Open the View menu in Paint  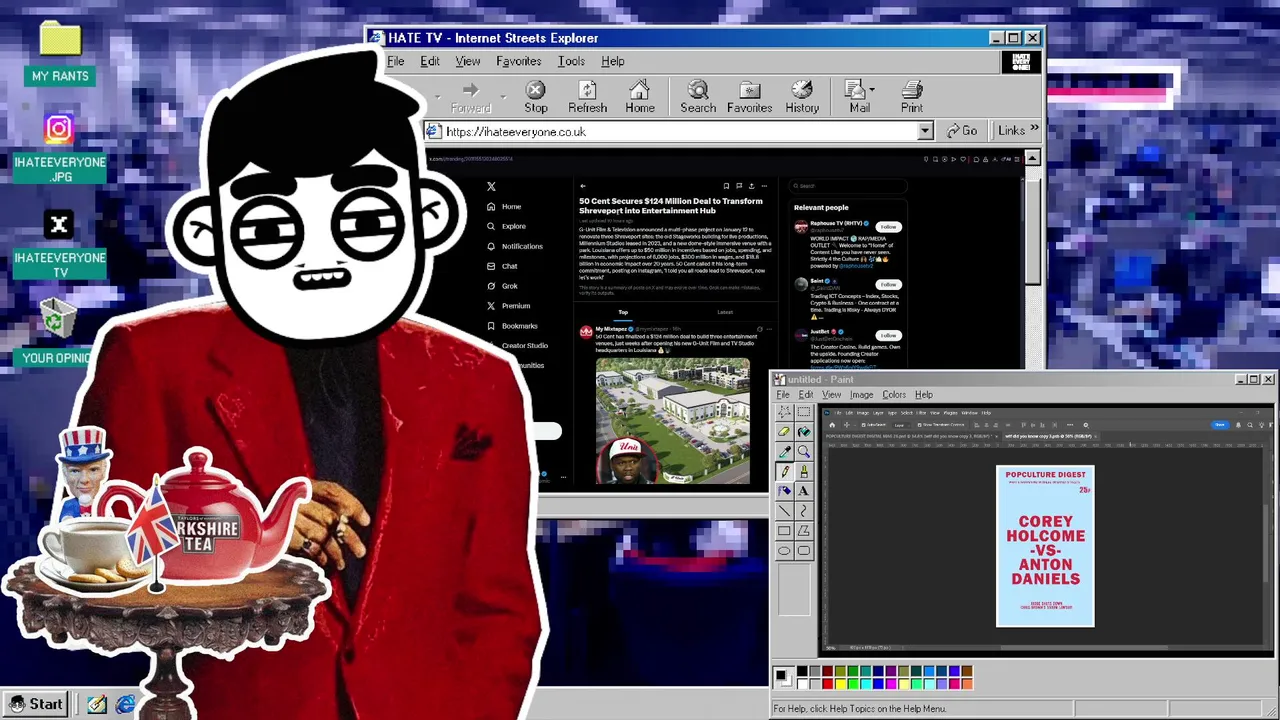(831, 395)
